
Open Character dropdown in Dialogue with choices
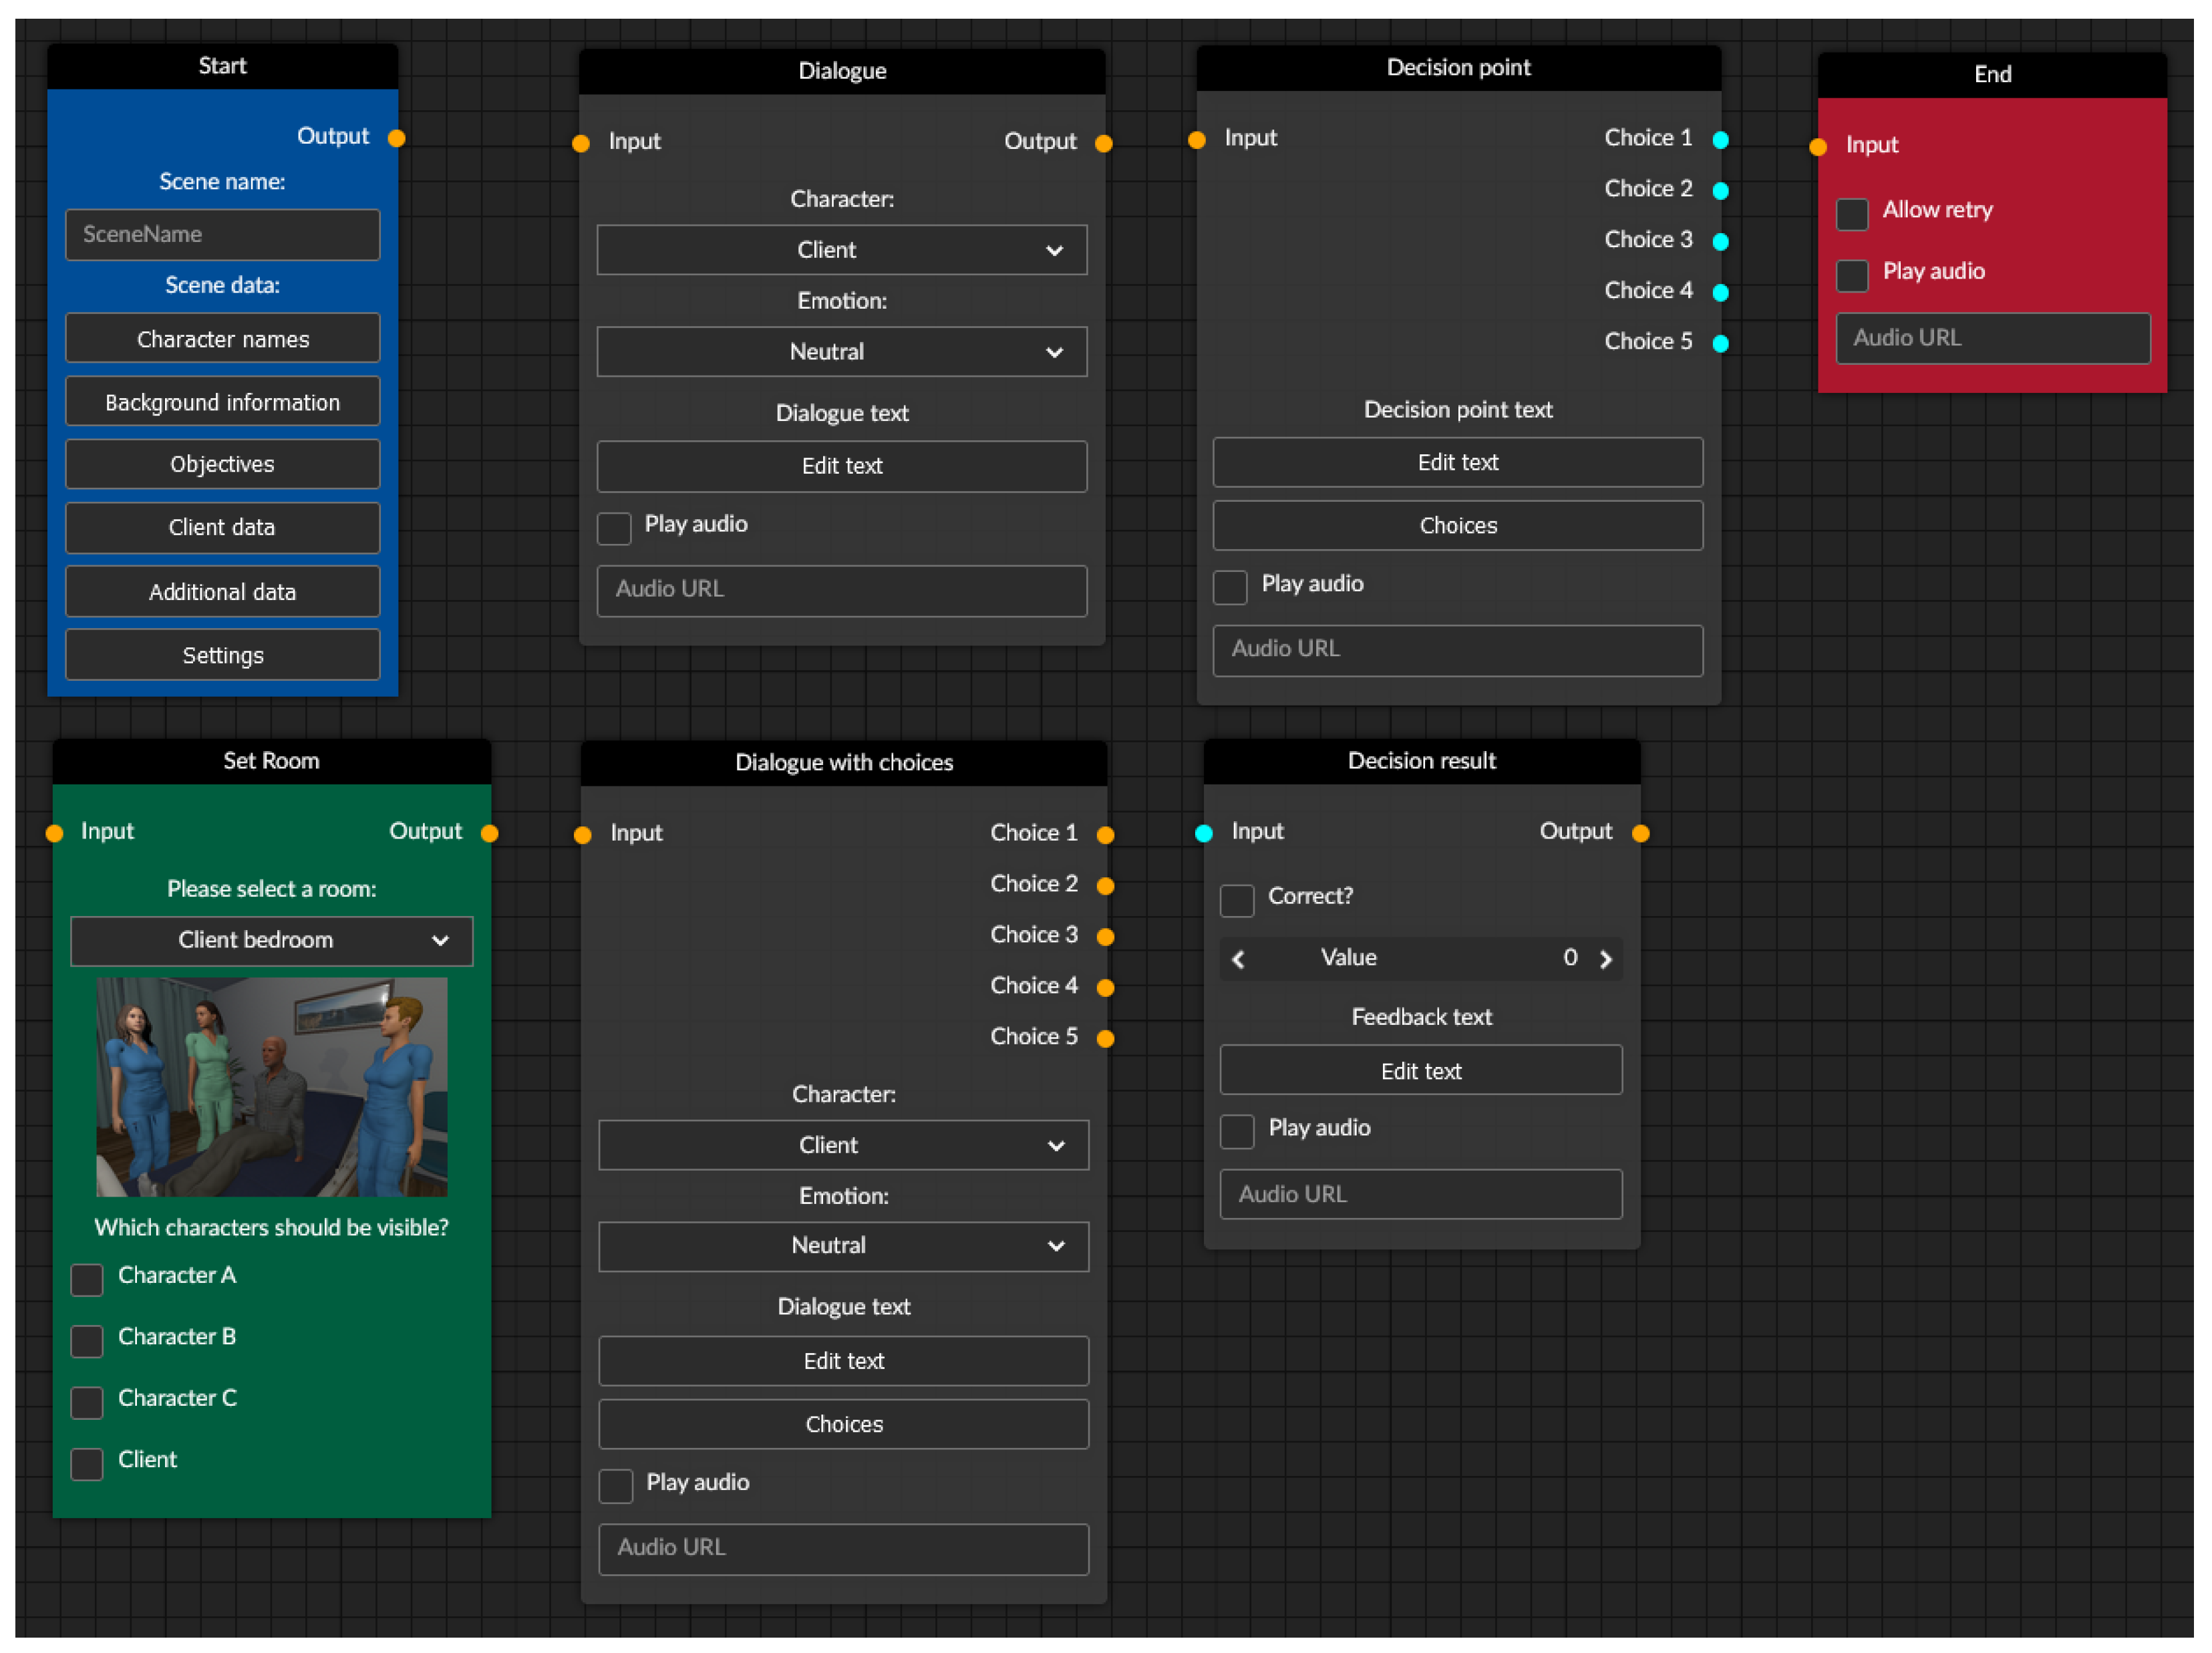(x=843, y=1145)
